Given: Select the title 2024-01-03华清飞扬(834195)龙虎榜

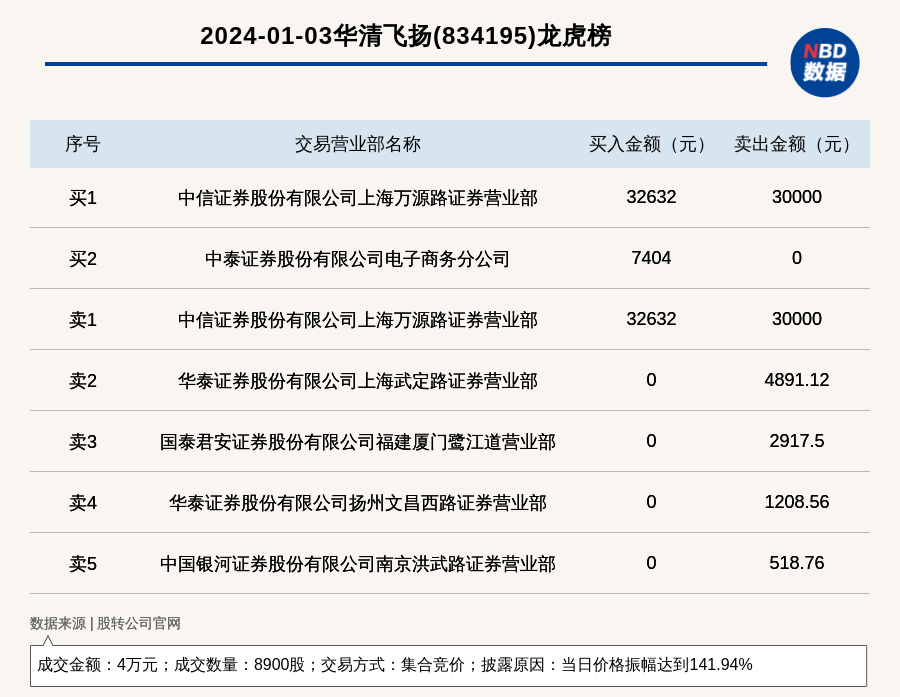Looking at the screenshot, I should tap(406, 36).
